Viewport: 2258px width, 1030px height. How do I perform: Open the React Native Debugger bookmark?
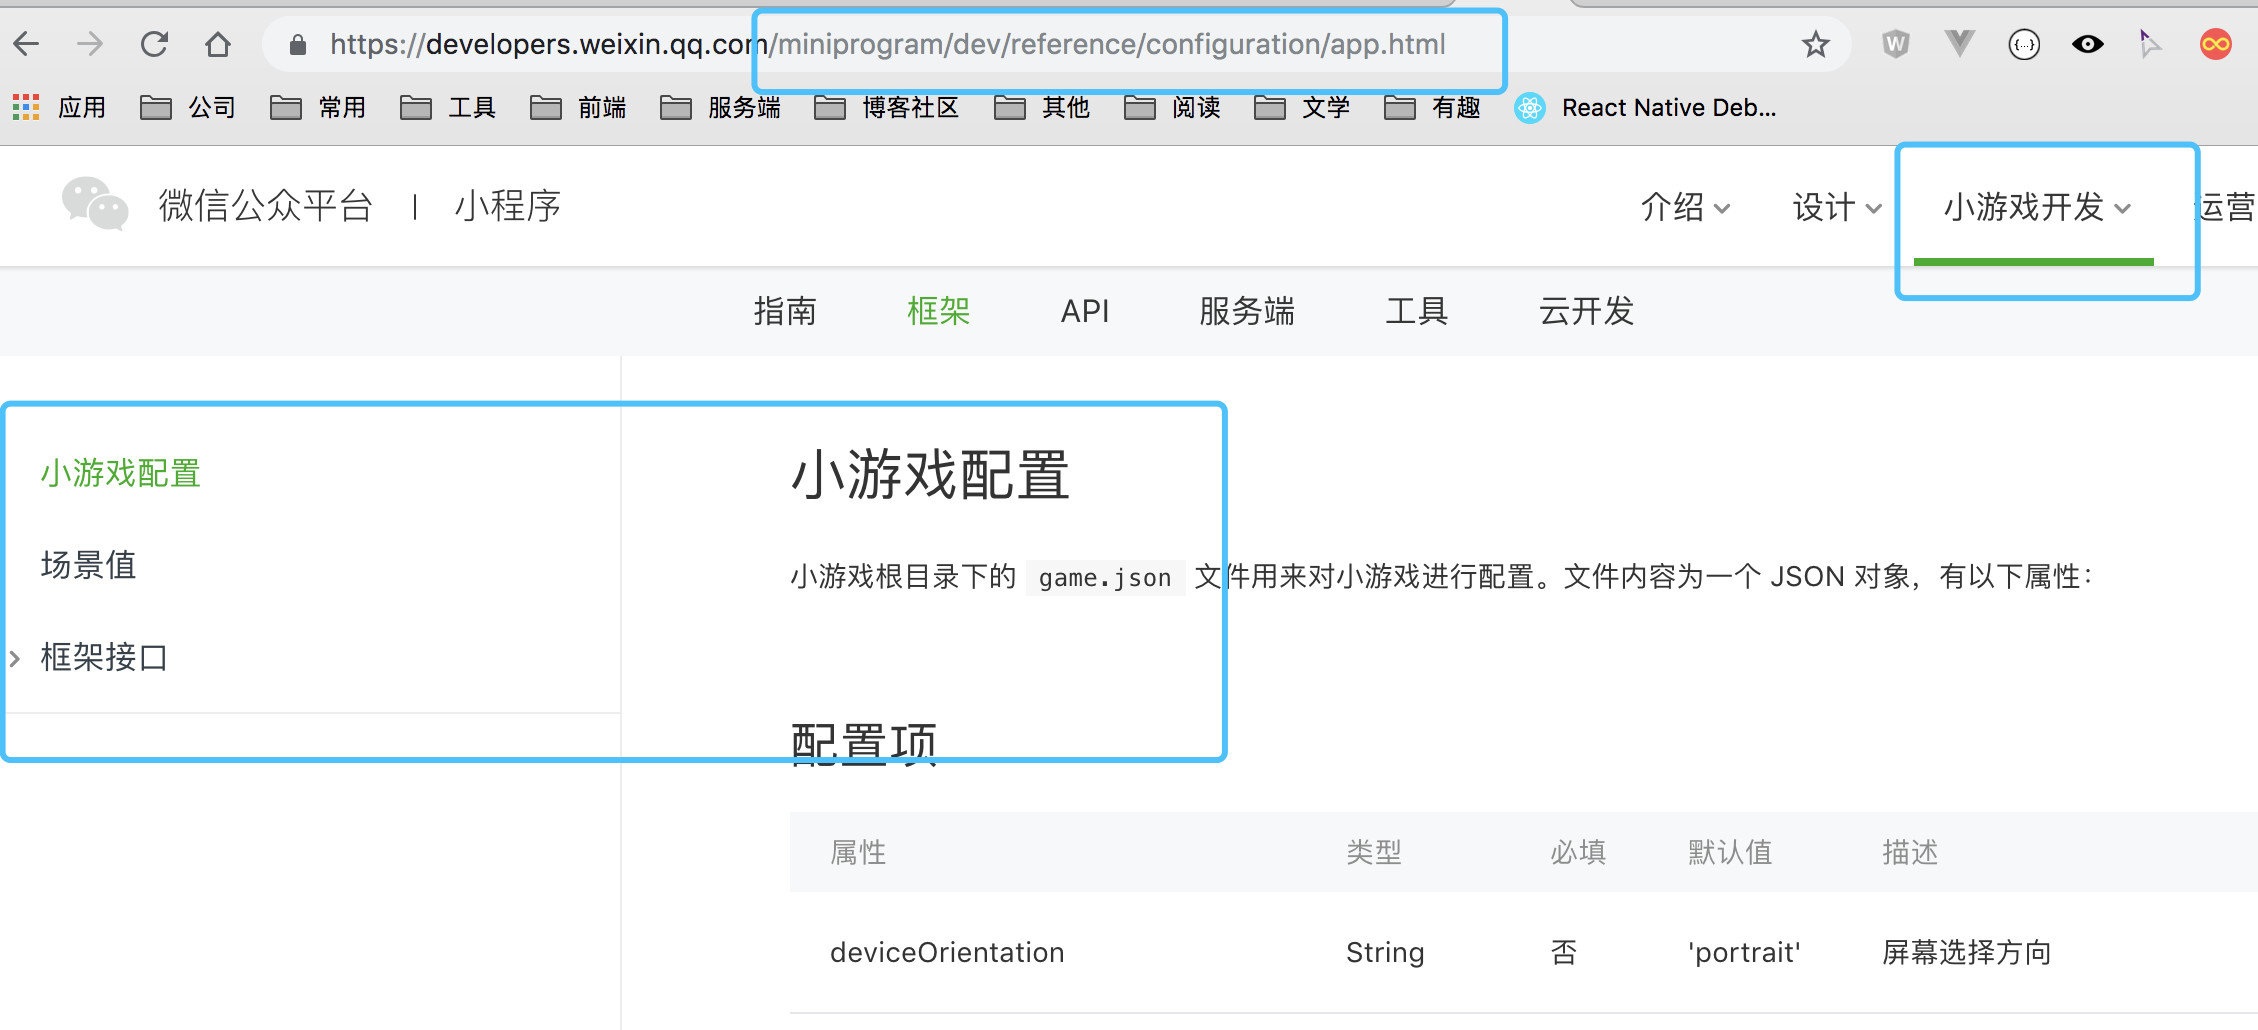coord(1646,107)
